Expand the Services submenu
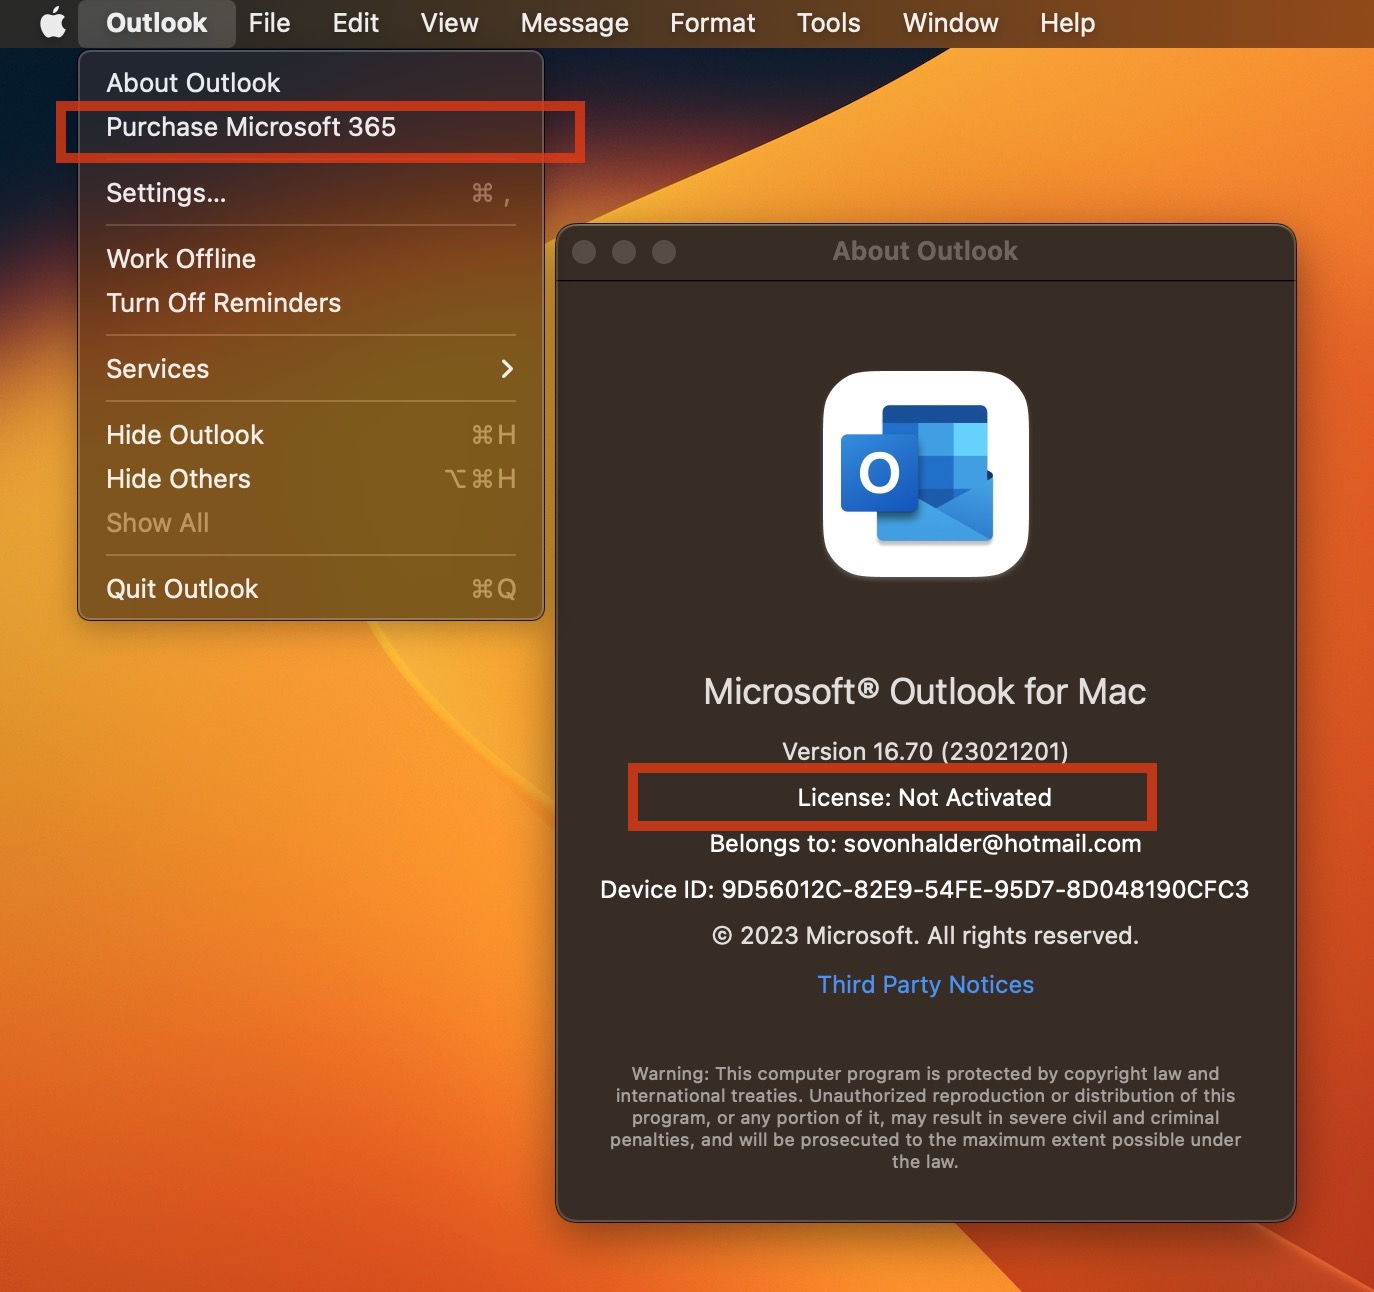 (x=311, y=369)
